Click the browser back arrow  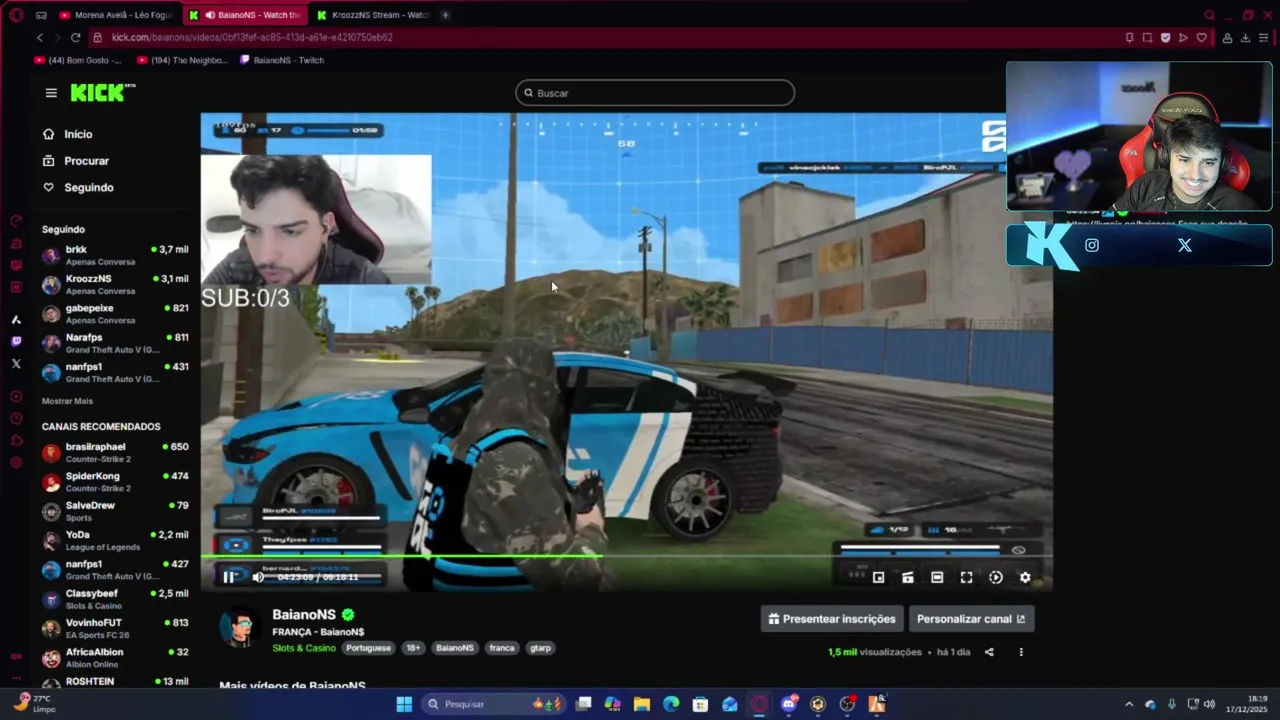40,37
